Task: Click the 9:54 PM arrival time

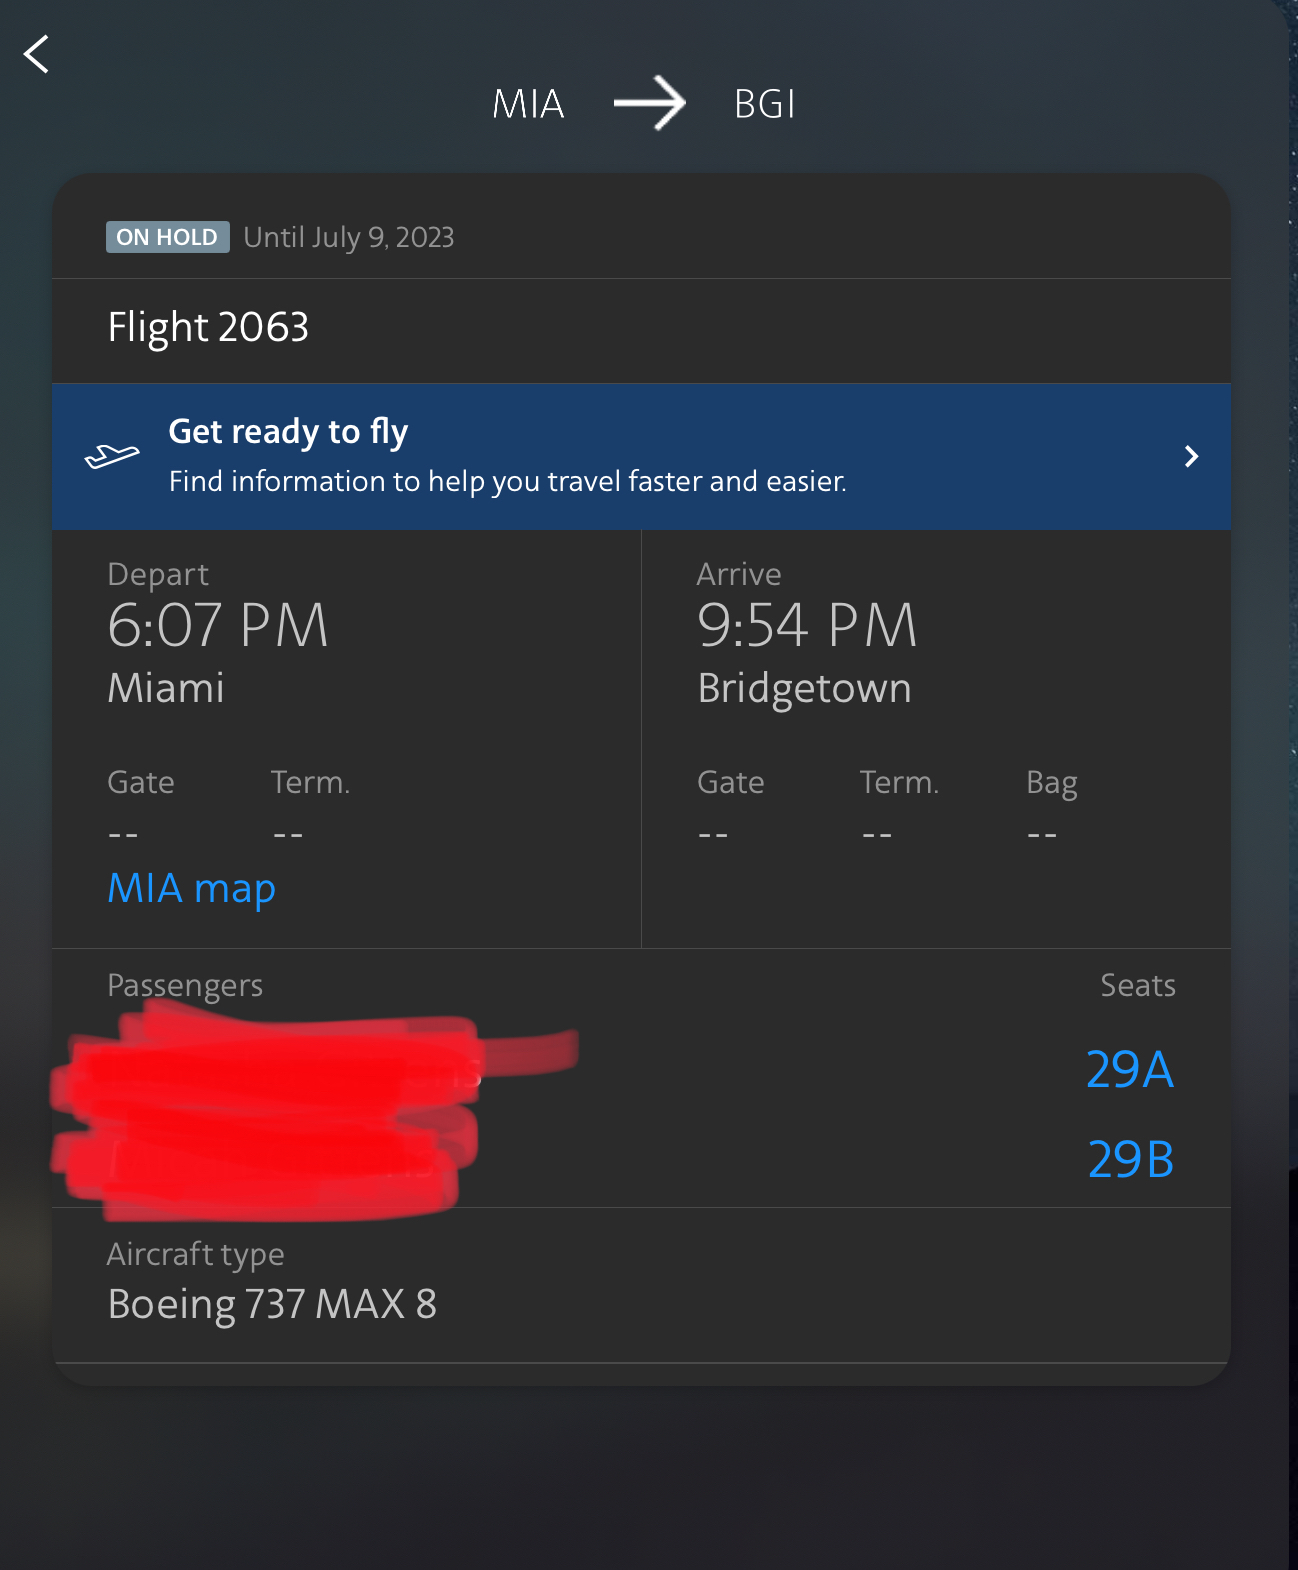Action: click(x=807, y=625)
